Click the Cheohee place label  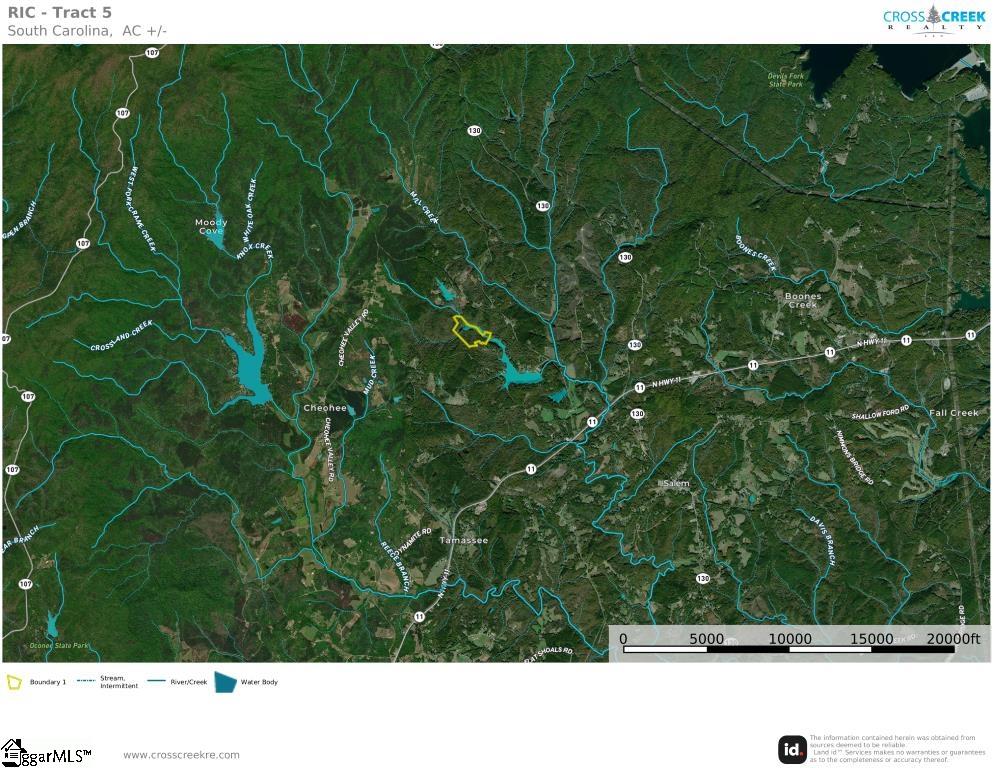(x=325, y=408)
